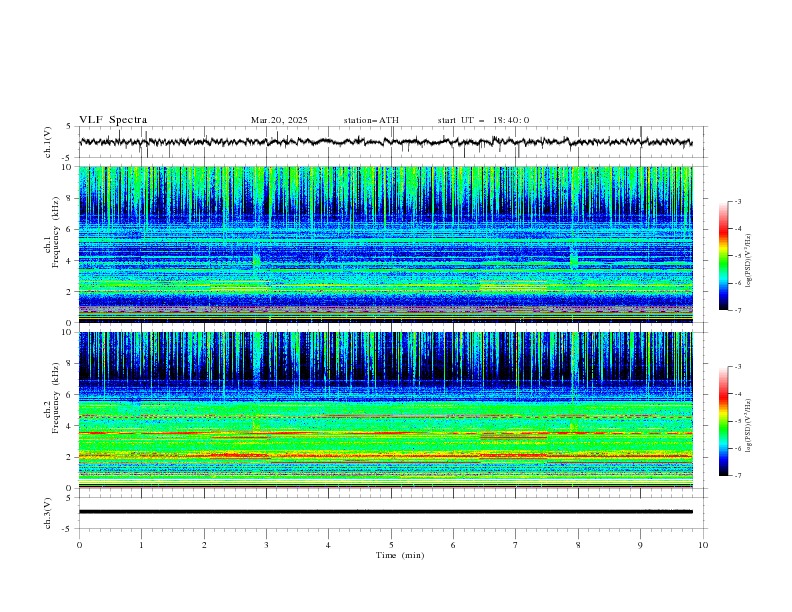Viewport: 792px width, 612px height.
Task: Click the ch.3 flat voltage trace
Action: [x=385, y=512]
